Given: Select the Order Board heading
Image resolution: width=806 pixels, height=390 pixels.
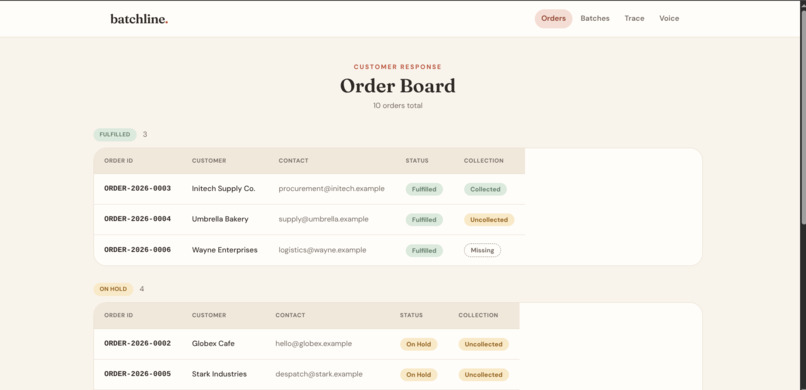Looking at the screenshot, I should (x=397, y=86).
